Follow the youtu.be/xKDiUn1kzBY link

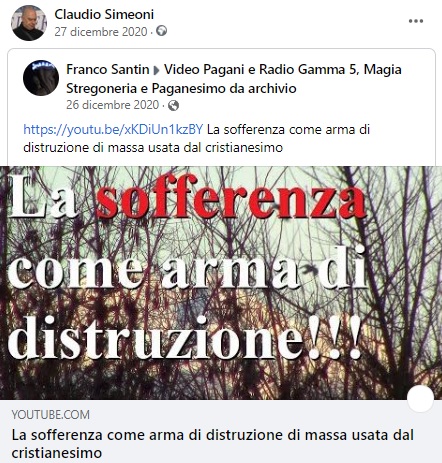(x=113, y=129)
